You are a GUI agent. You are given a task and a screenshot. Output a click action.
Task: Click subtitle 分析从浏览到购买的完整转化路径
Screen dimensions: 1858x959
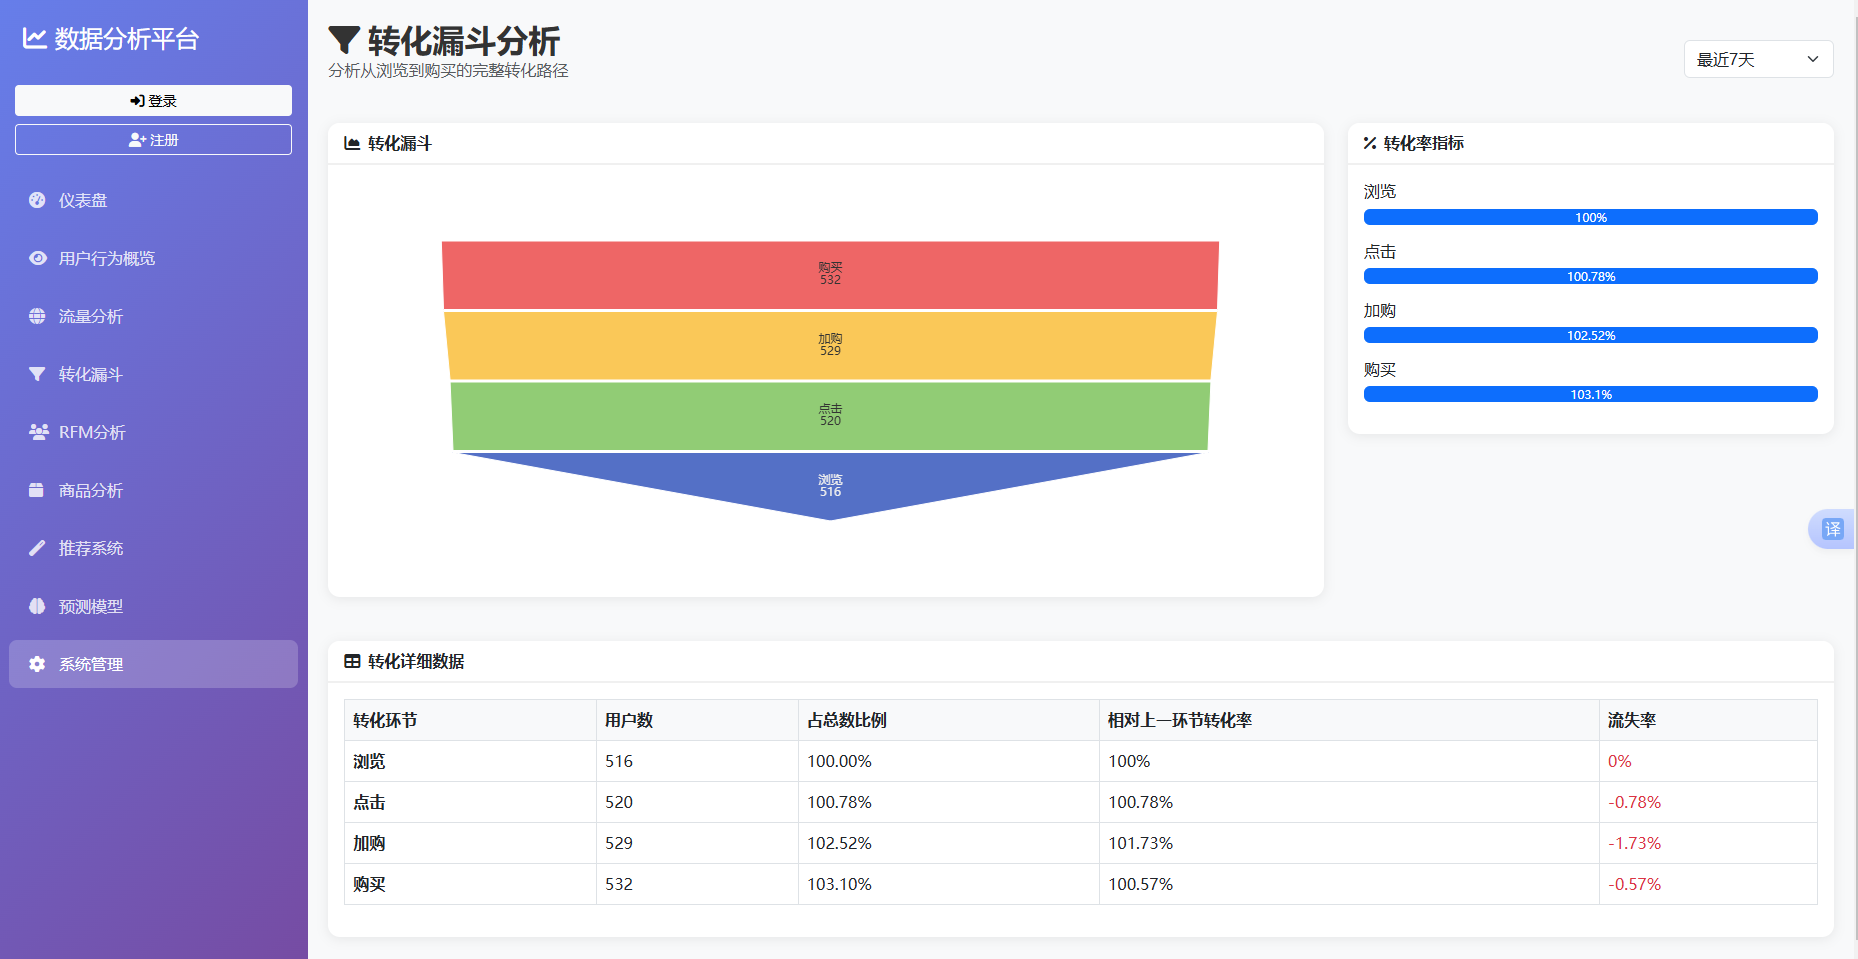pos(448,71)
